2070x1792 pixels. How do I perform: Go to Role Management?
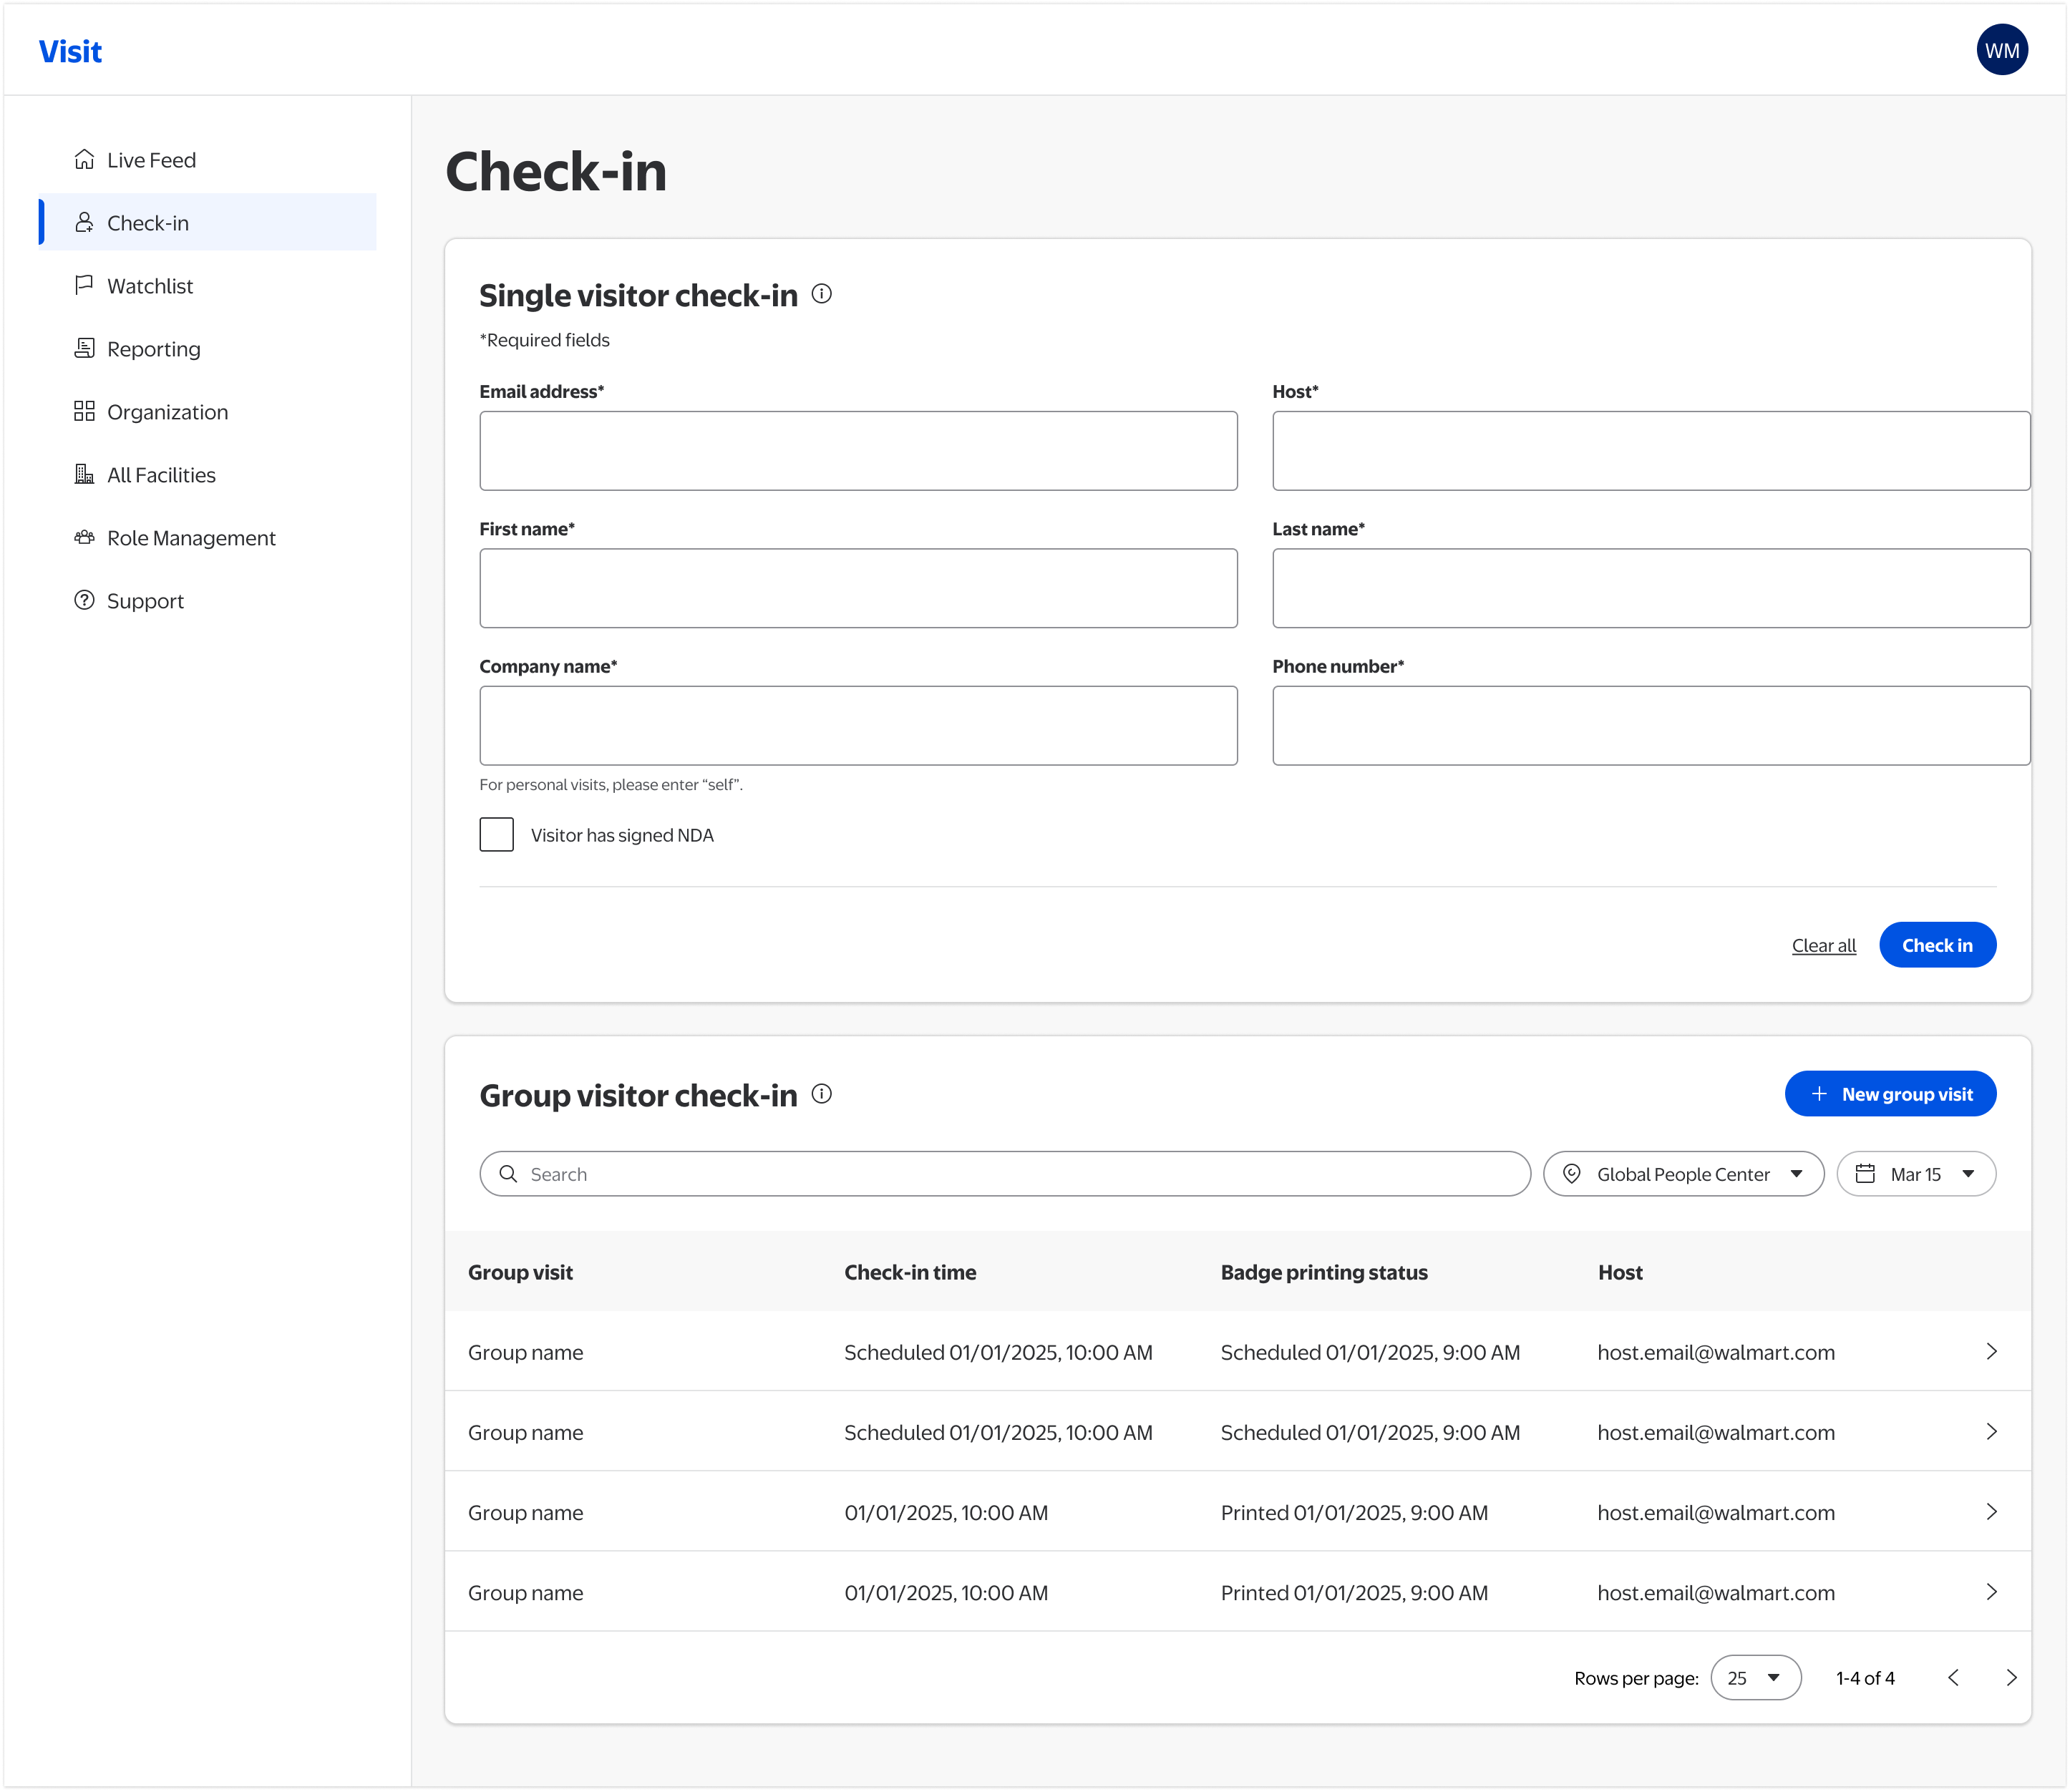[x=207, y=538]
